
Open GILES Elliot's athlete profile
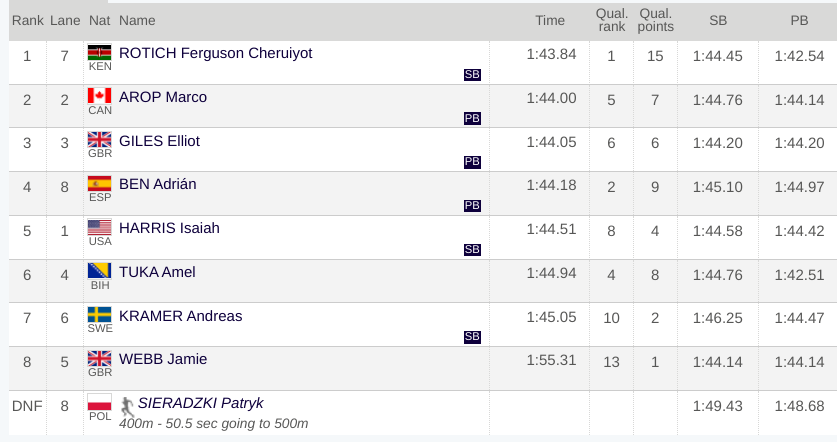(x=159, y=141)
